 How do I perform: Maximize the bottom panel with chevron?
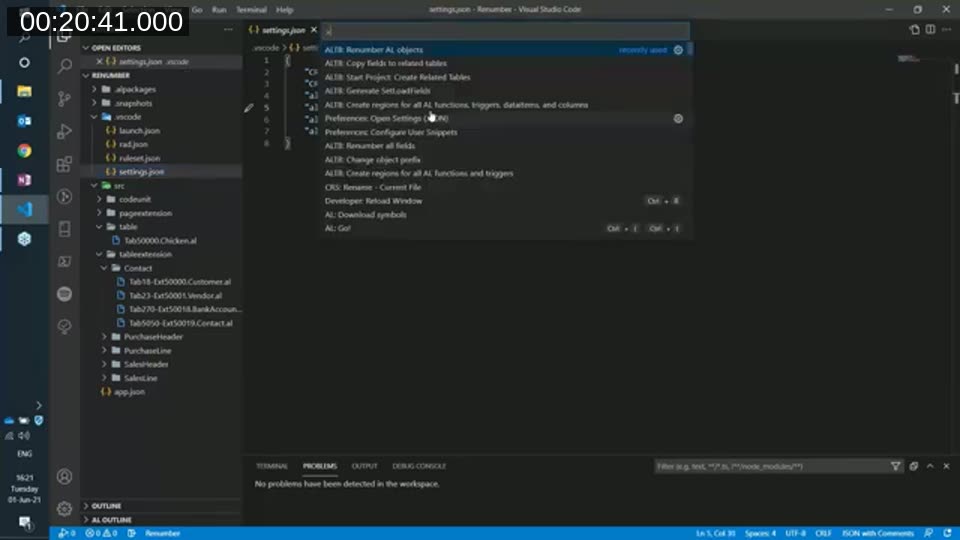pos(930,467)
